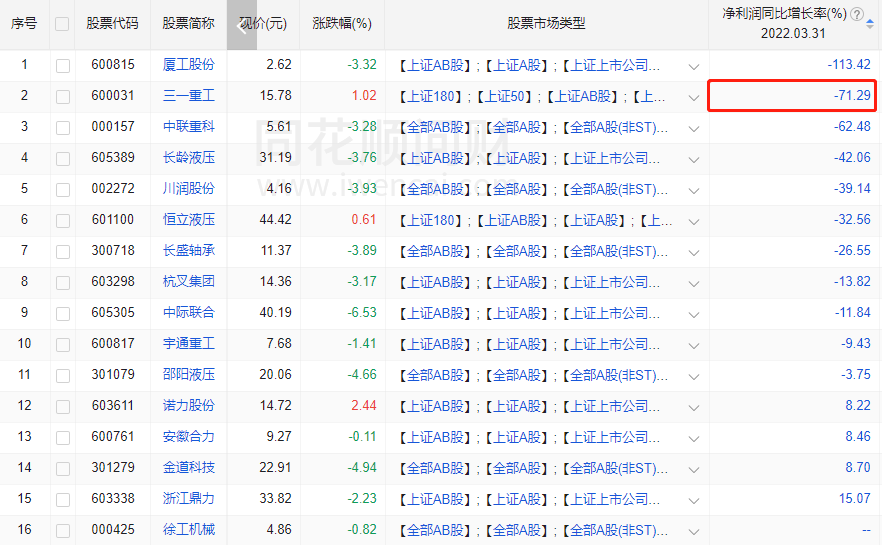Expand market type list for 厦工股份 row

point(694,67)
